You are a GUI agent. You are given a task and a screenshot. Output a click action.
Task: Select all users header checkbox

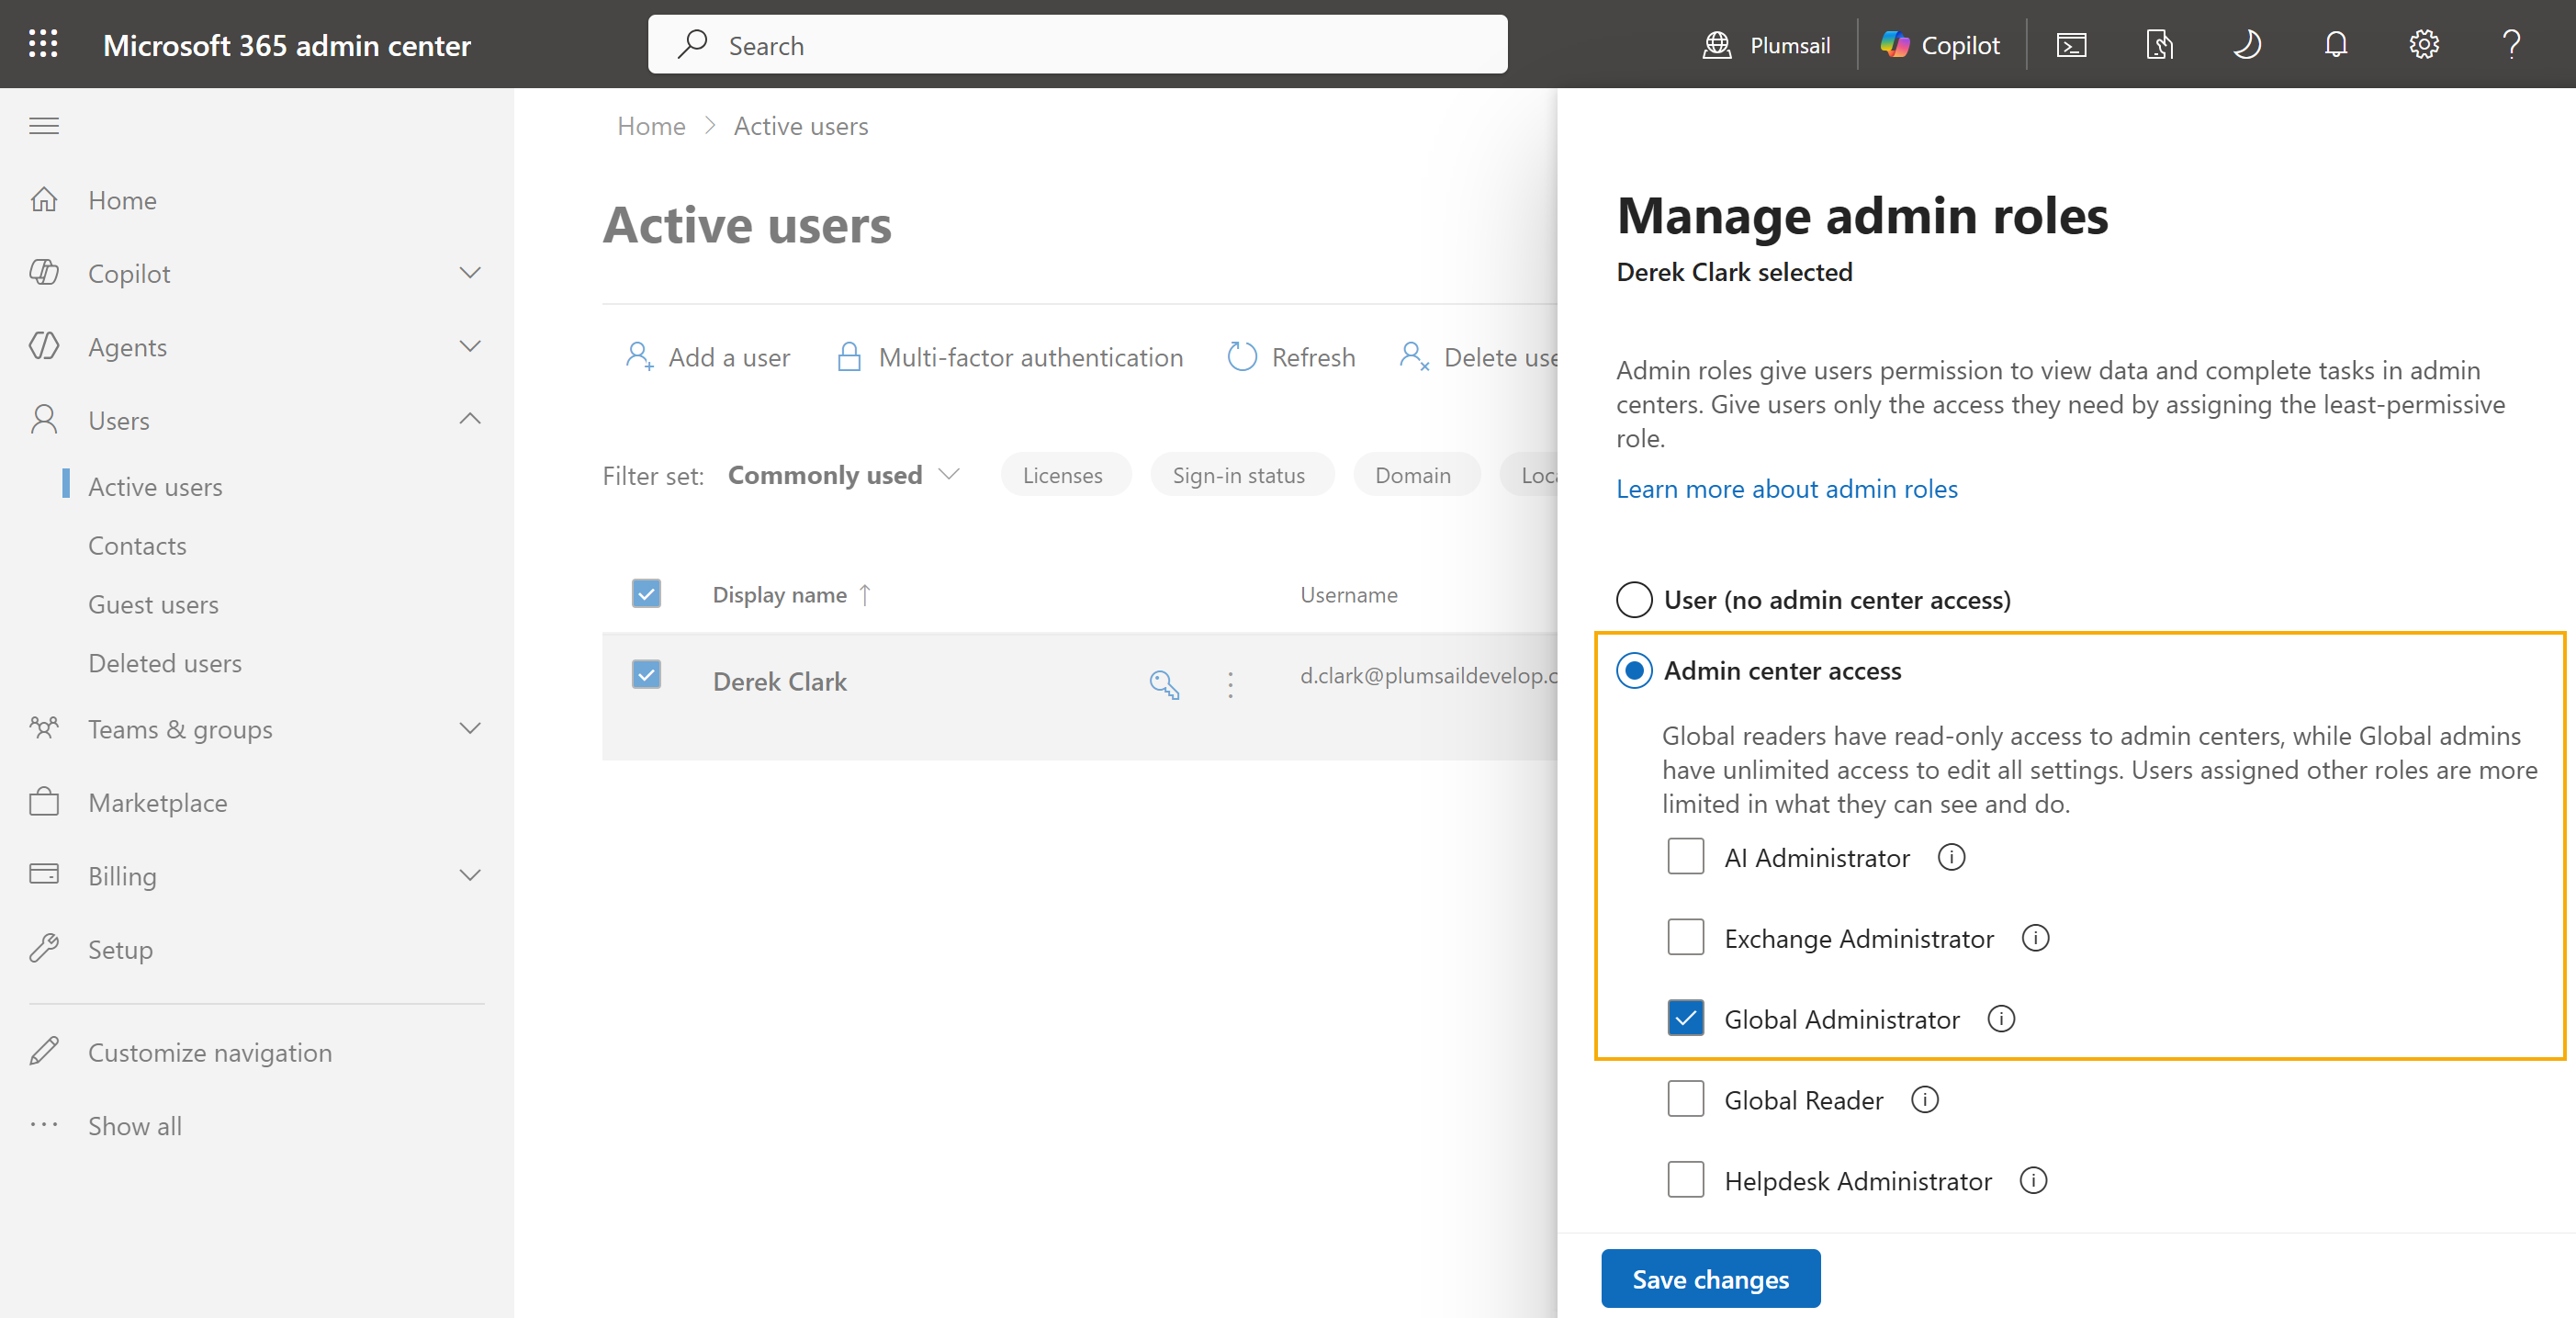pos(646,594)
